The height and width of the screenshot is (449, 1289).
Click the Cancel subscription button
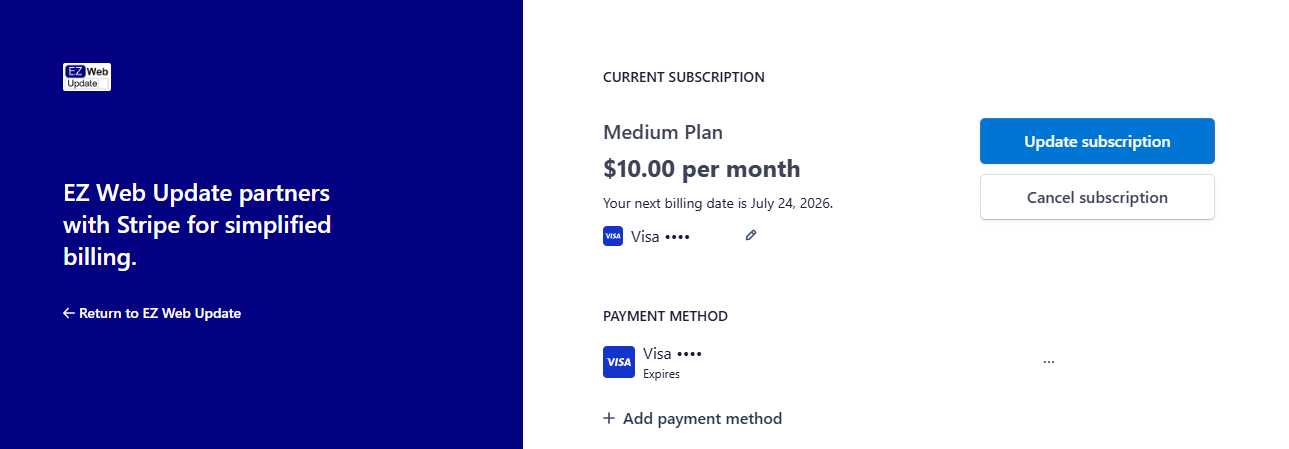click(x=1097, y=197)
